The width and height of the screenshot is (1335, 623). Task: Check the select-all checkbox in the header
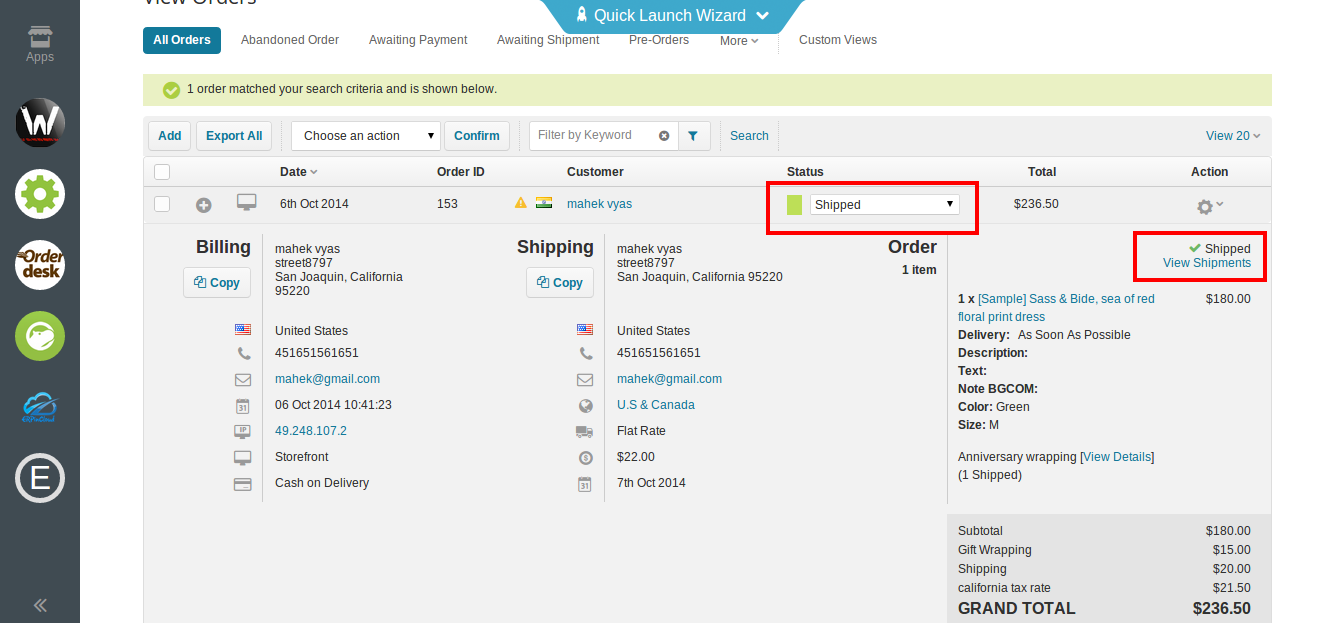161,171
